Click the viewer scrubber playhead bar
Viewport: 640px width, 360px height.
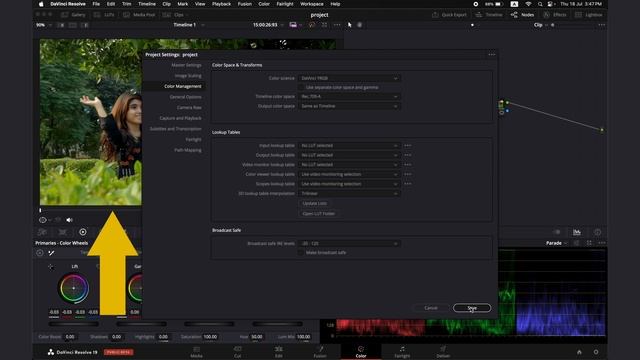pyautogui.click(x=40, y=210)
